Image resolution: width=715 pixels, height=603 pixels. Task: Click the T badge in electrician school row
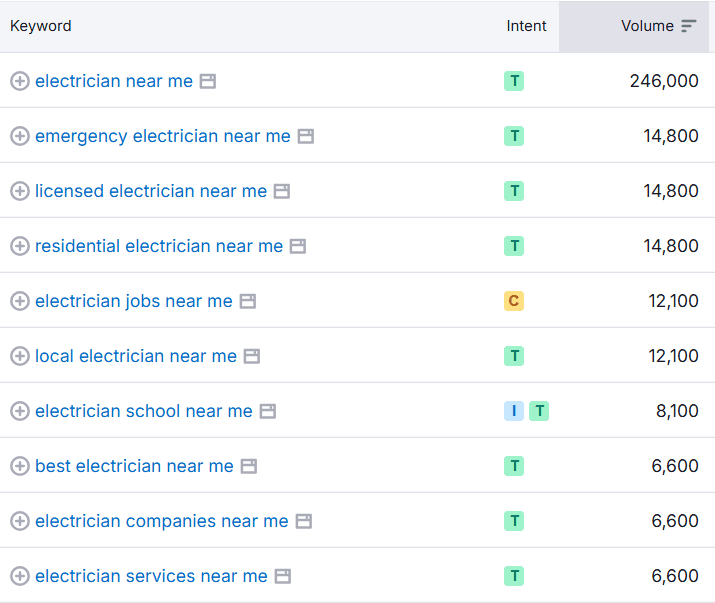pos(539,411)
